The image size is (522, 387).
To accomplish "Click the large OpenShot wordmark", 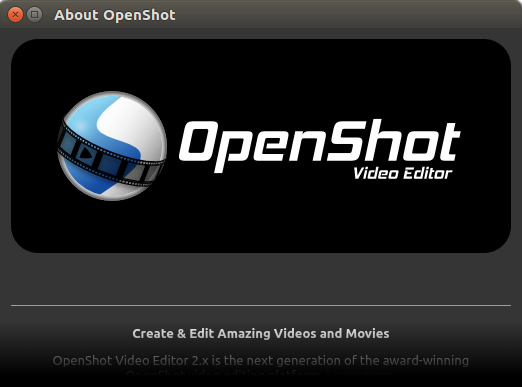I will click(x=320, y=145).
